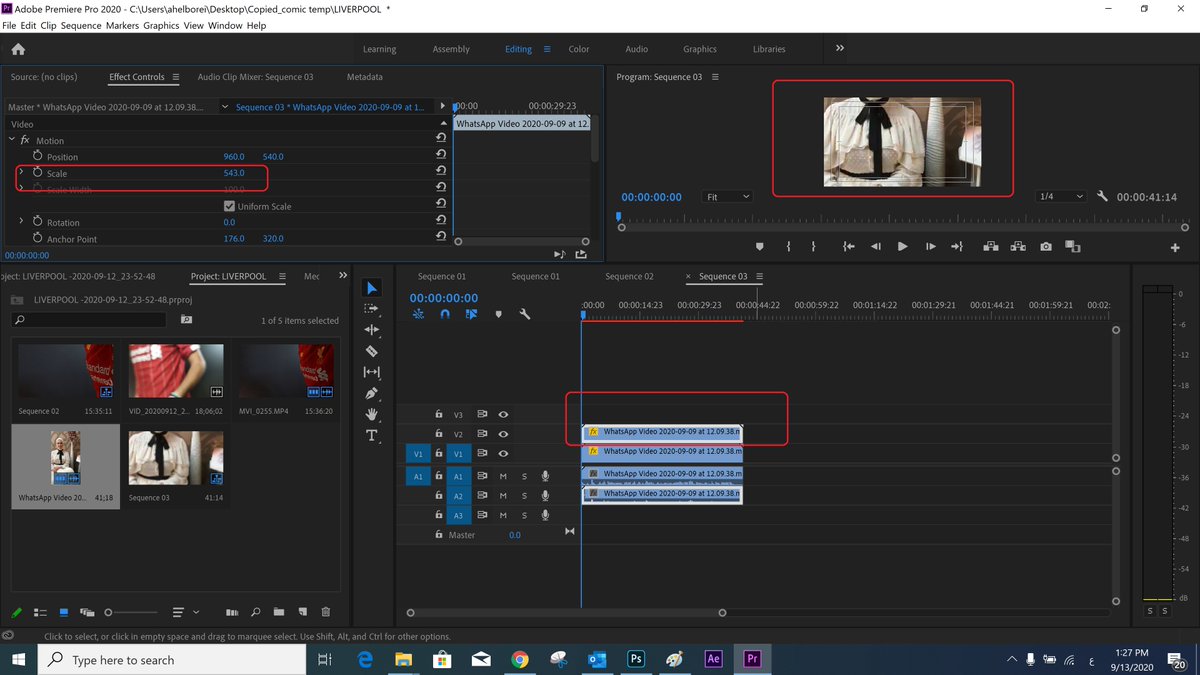Collapse the Motion effect group
Viewport: 1200px width, 675px height.
[x=12, y=140]
